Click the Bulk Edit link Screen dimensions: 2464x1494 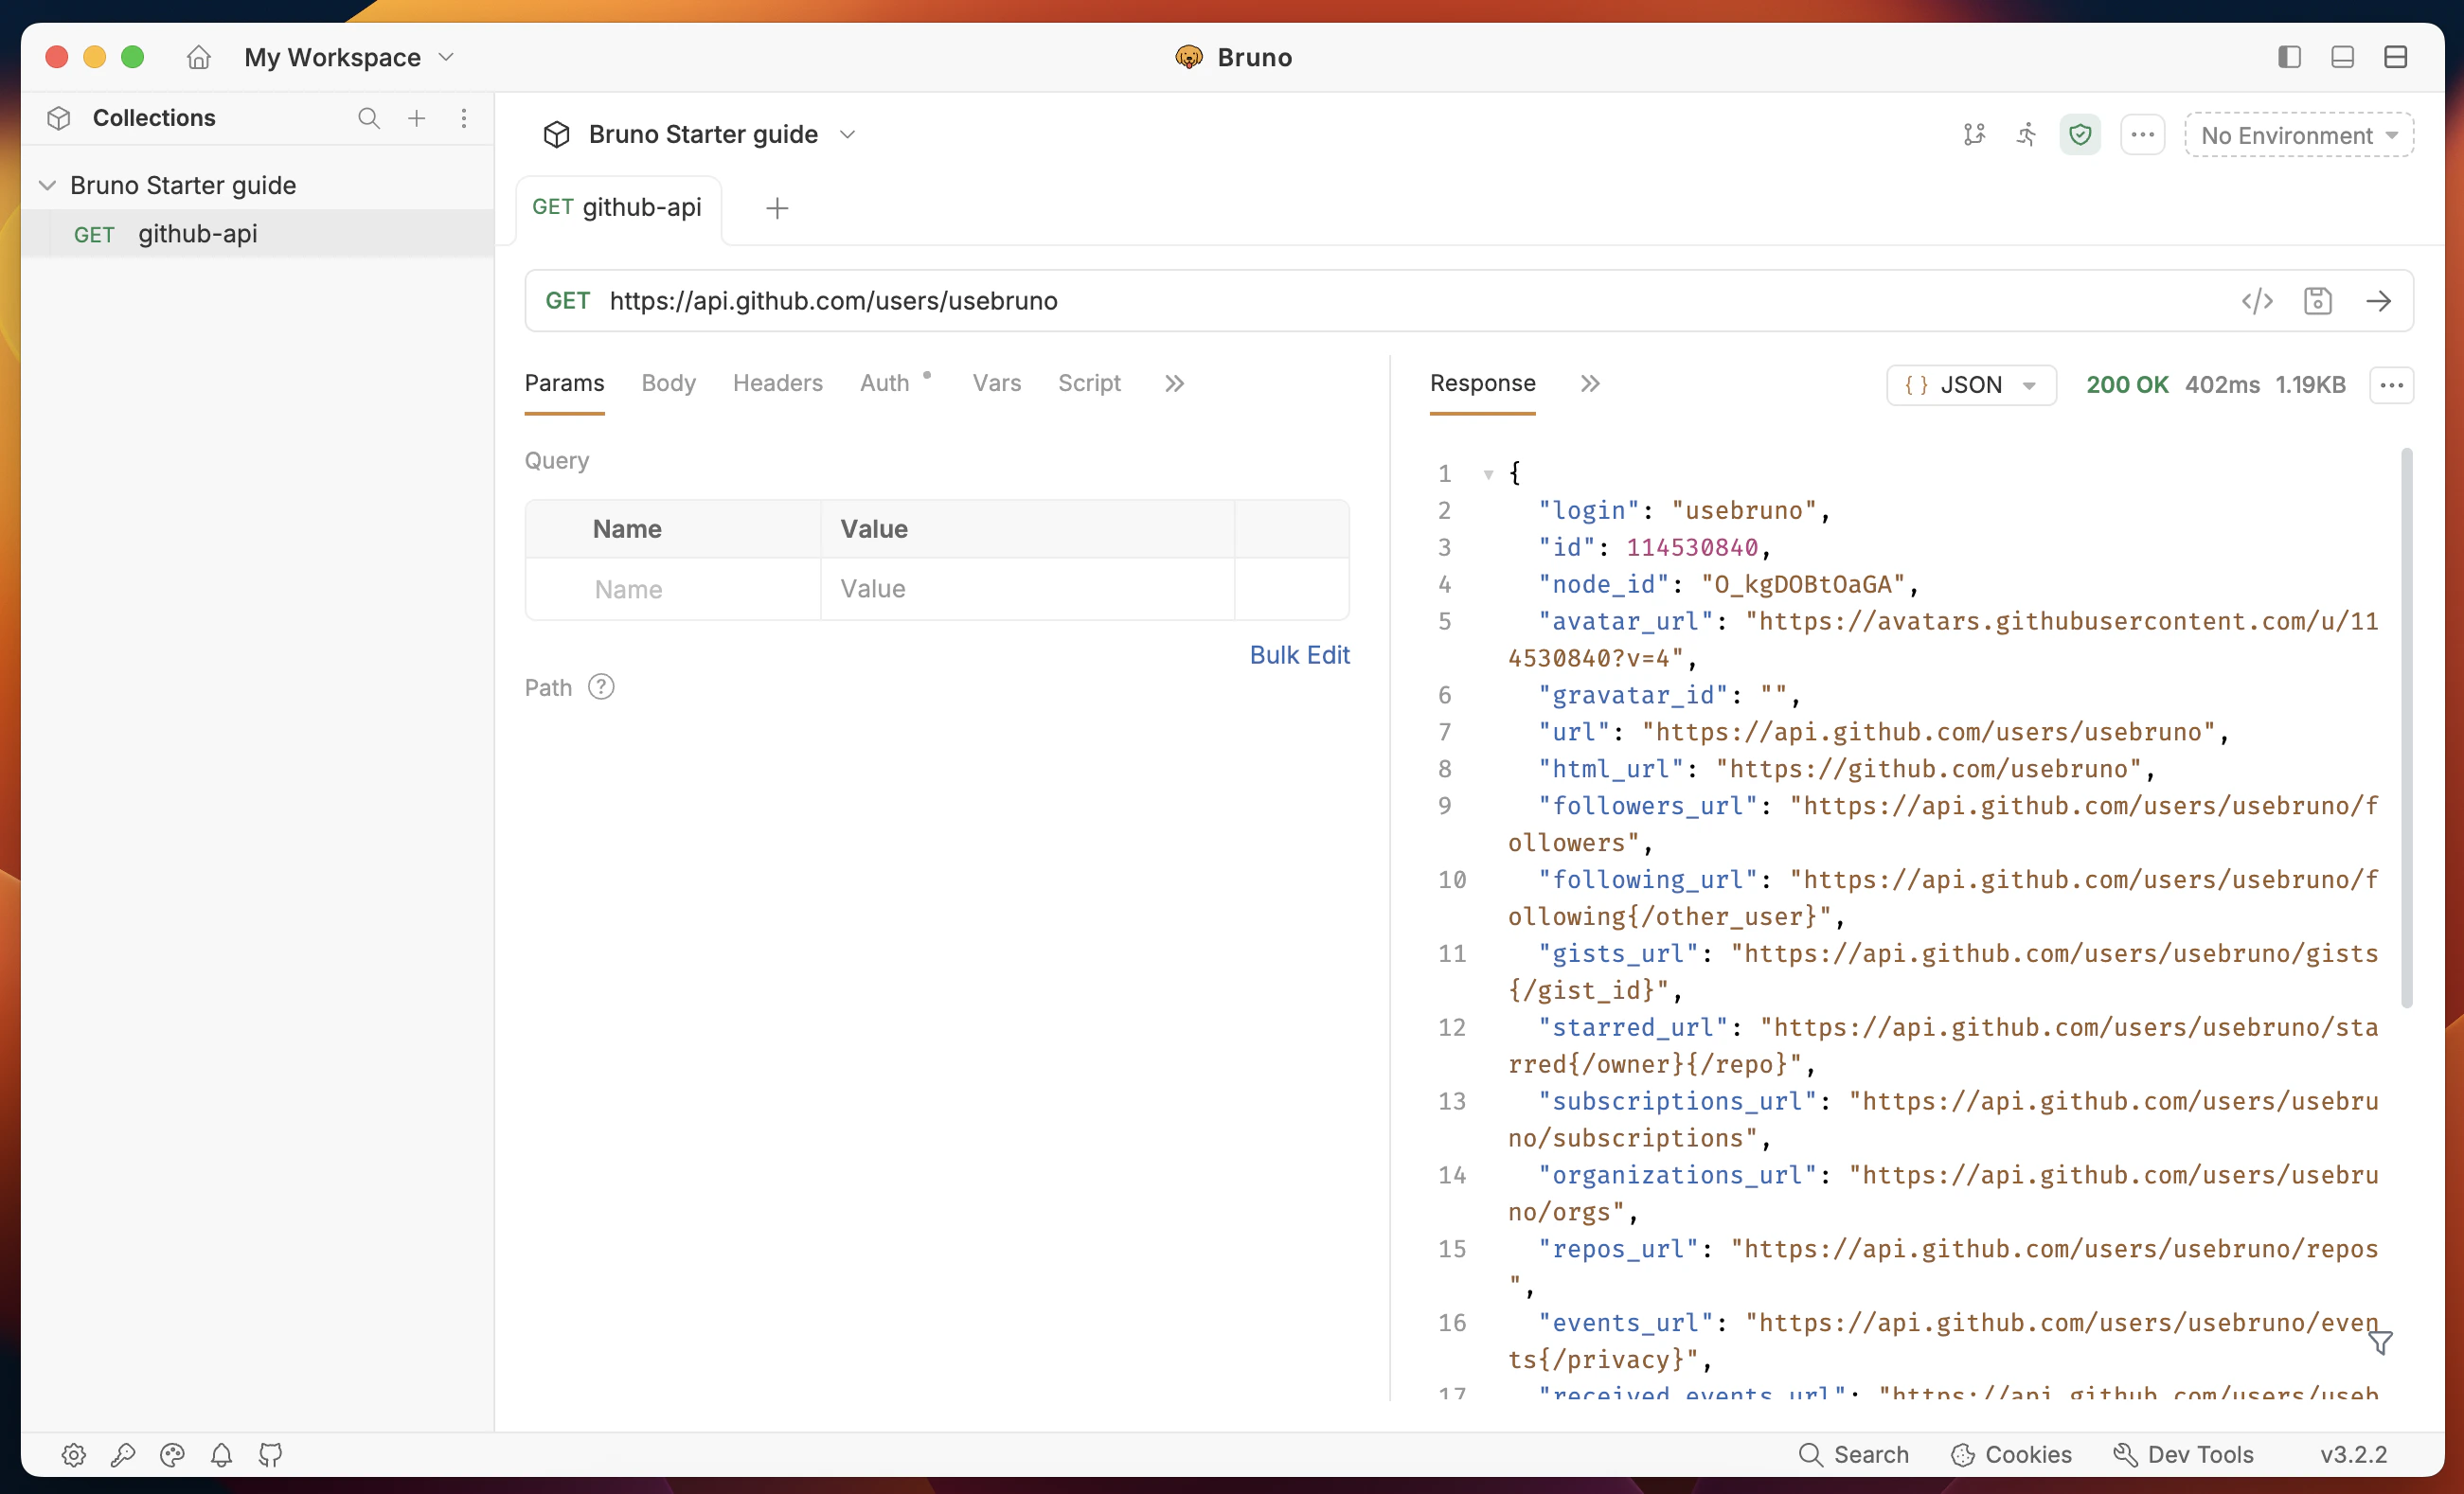[x=1299, y=655]
